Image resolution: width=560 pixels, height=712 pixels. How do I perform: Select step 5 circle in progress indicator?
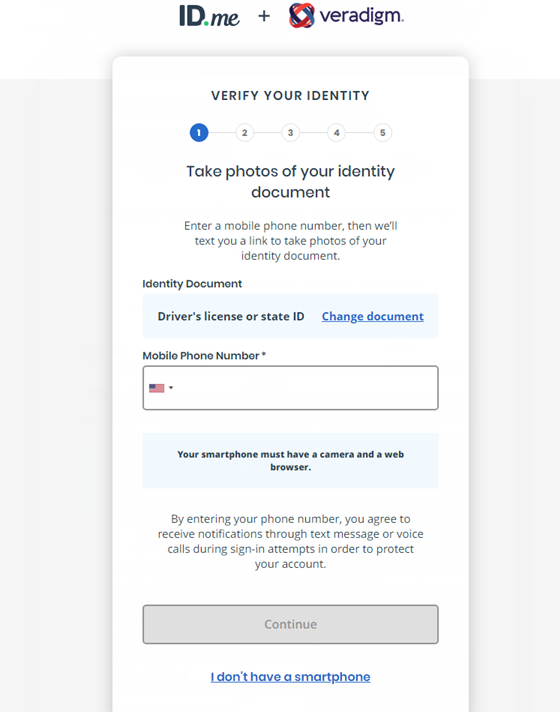(x=383, y=133)
